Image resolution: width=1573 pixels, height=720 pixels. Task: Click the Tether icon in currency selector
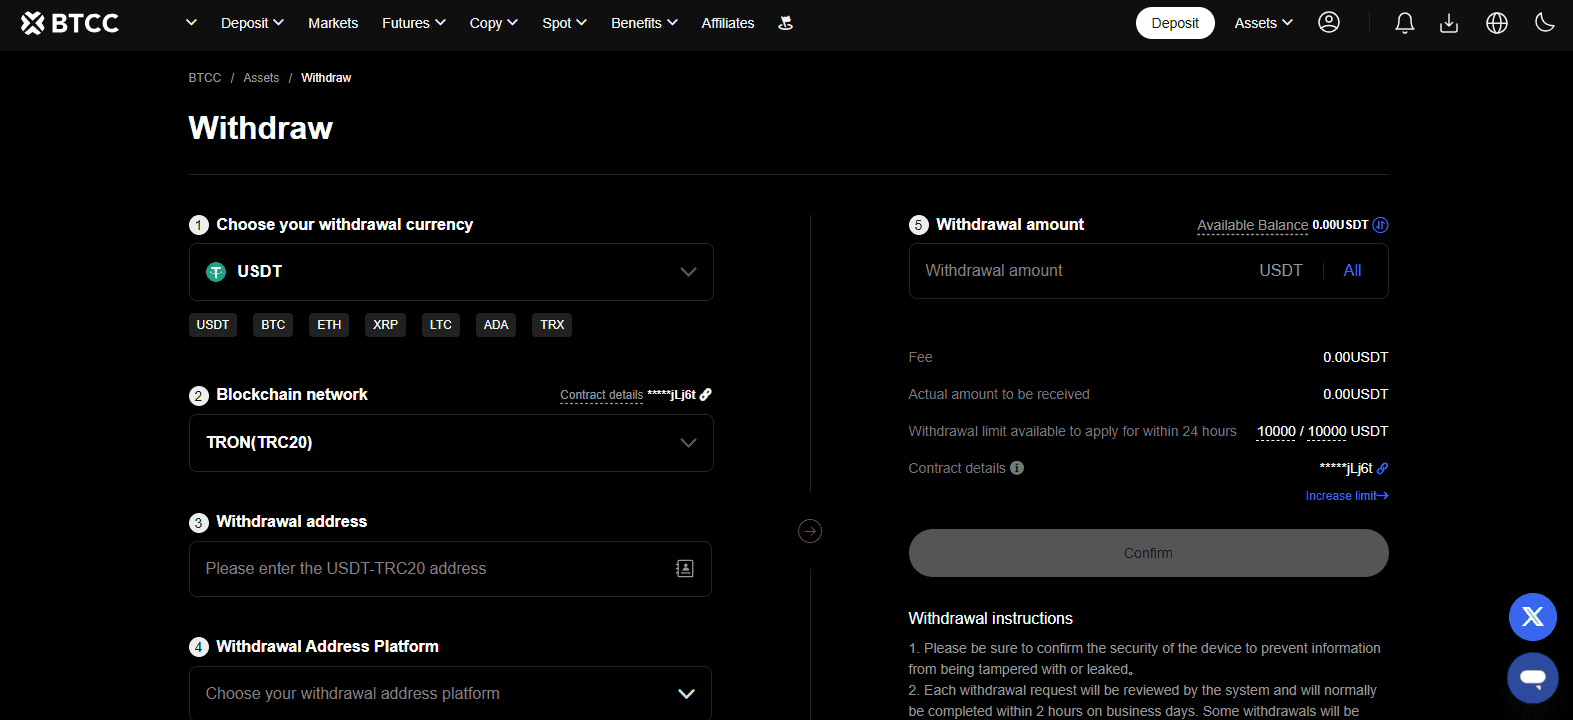coord(216,272)
